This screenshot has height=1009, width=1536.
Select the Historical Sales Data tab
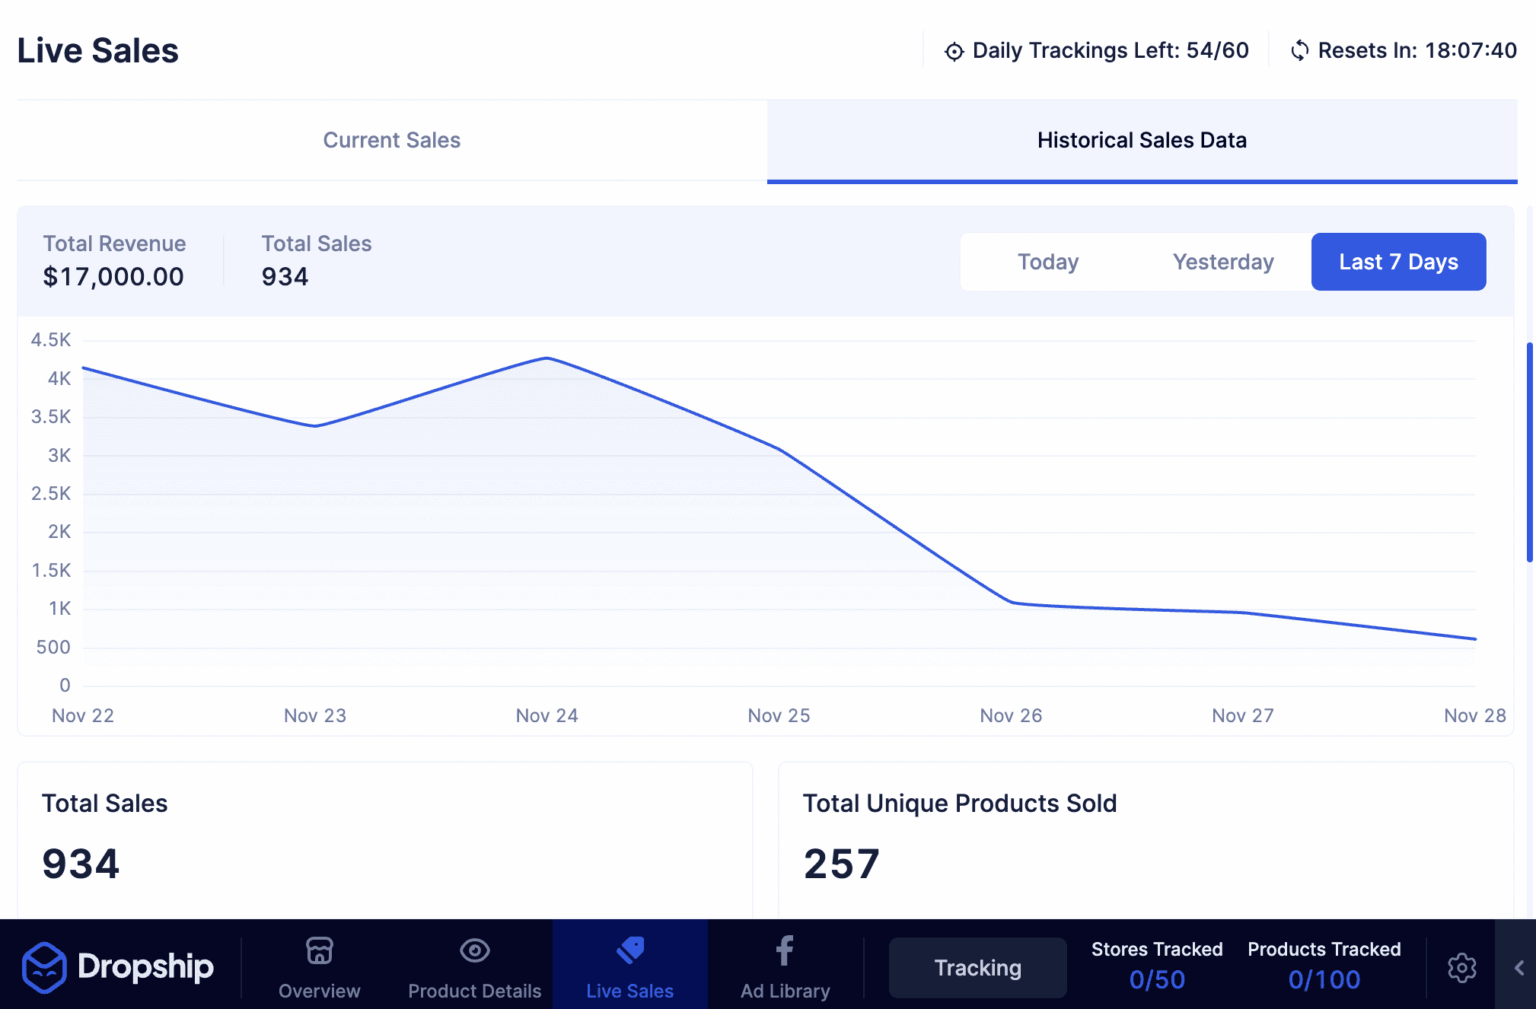[1141, 140]
